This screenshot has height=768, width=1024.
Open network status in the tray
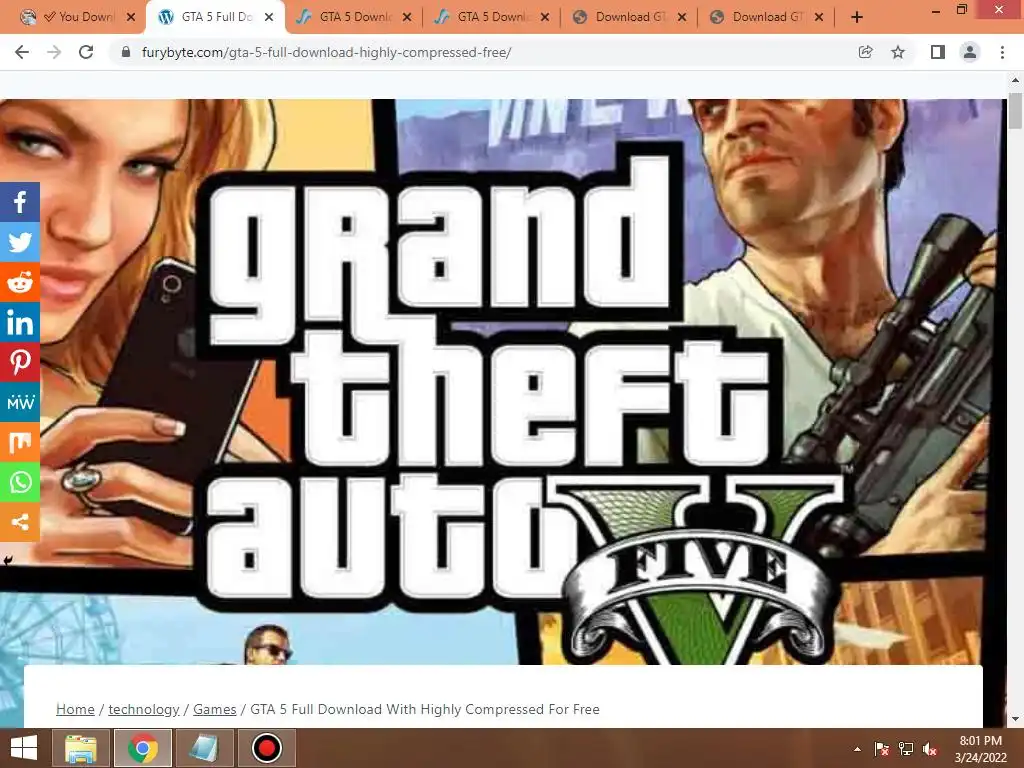(906, 749)
